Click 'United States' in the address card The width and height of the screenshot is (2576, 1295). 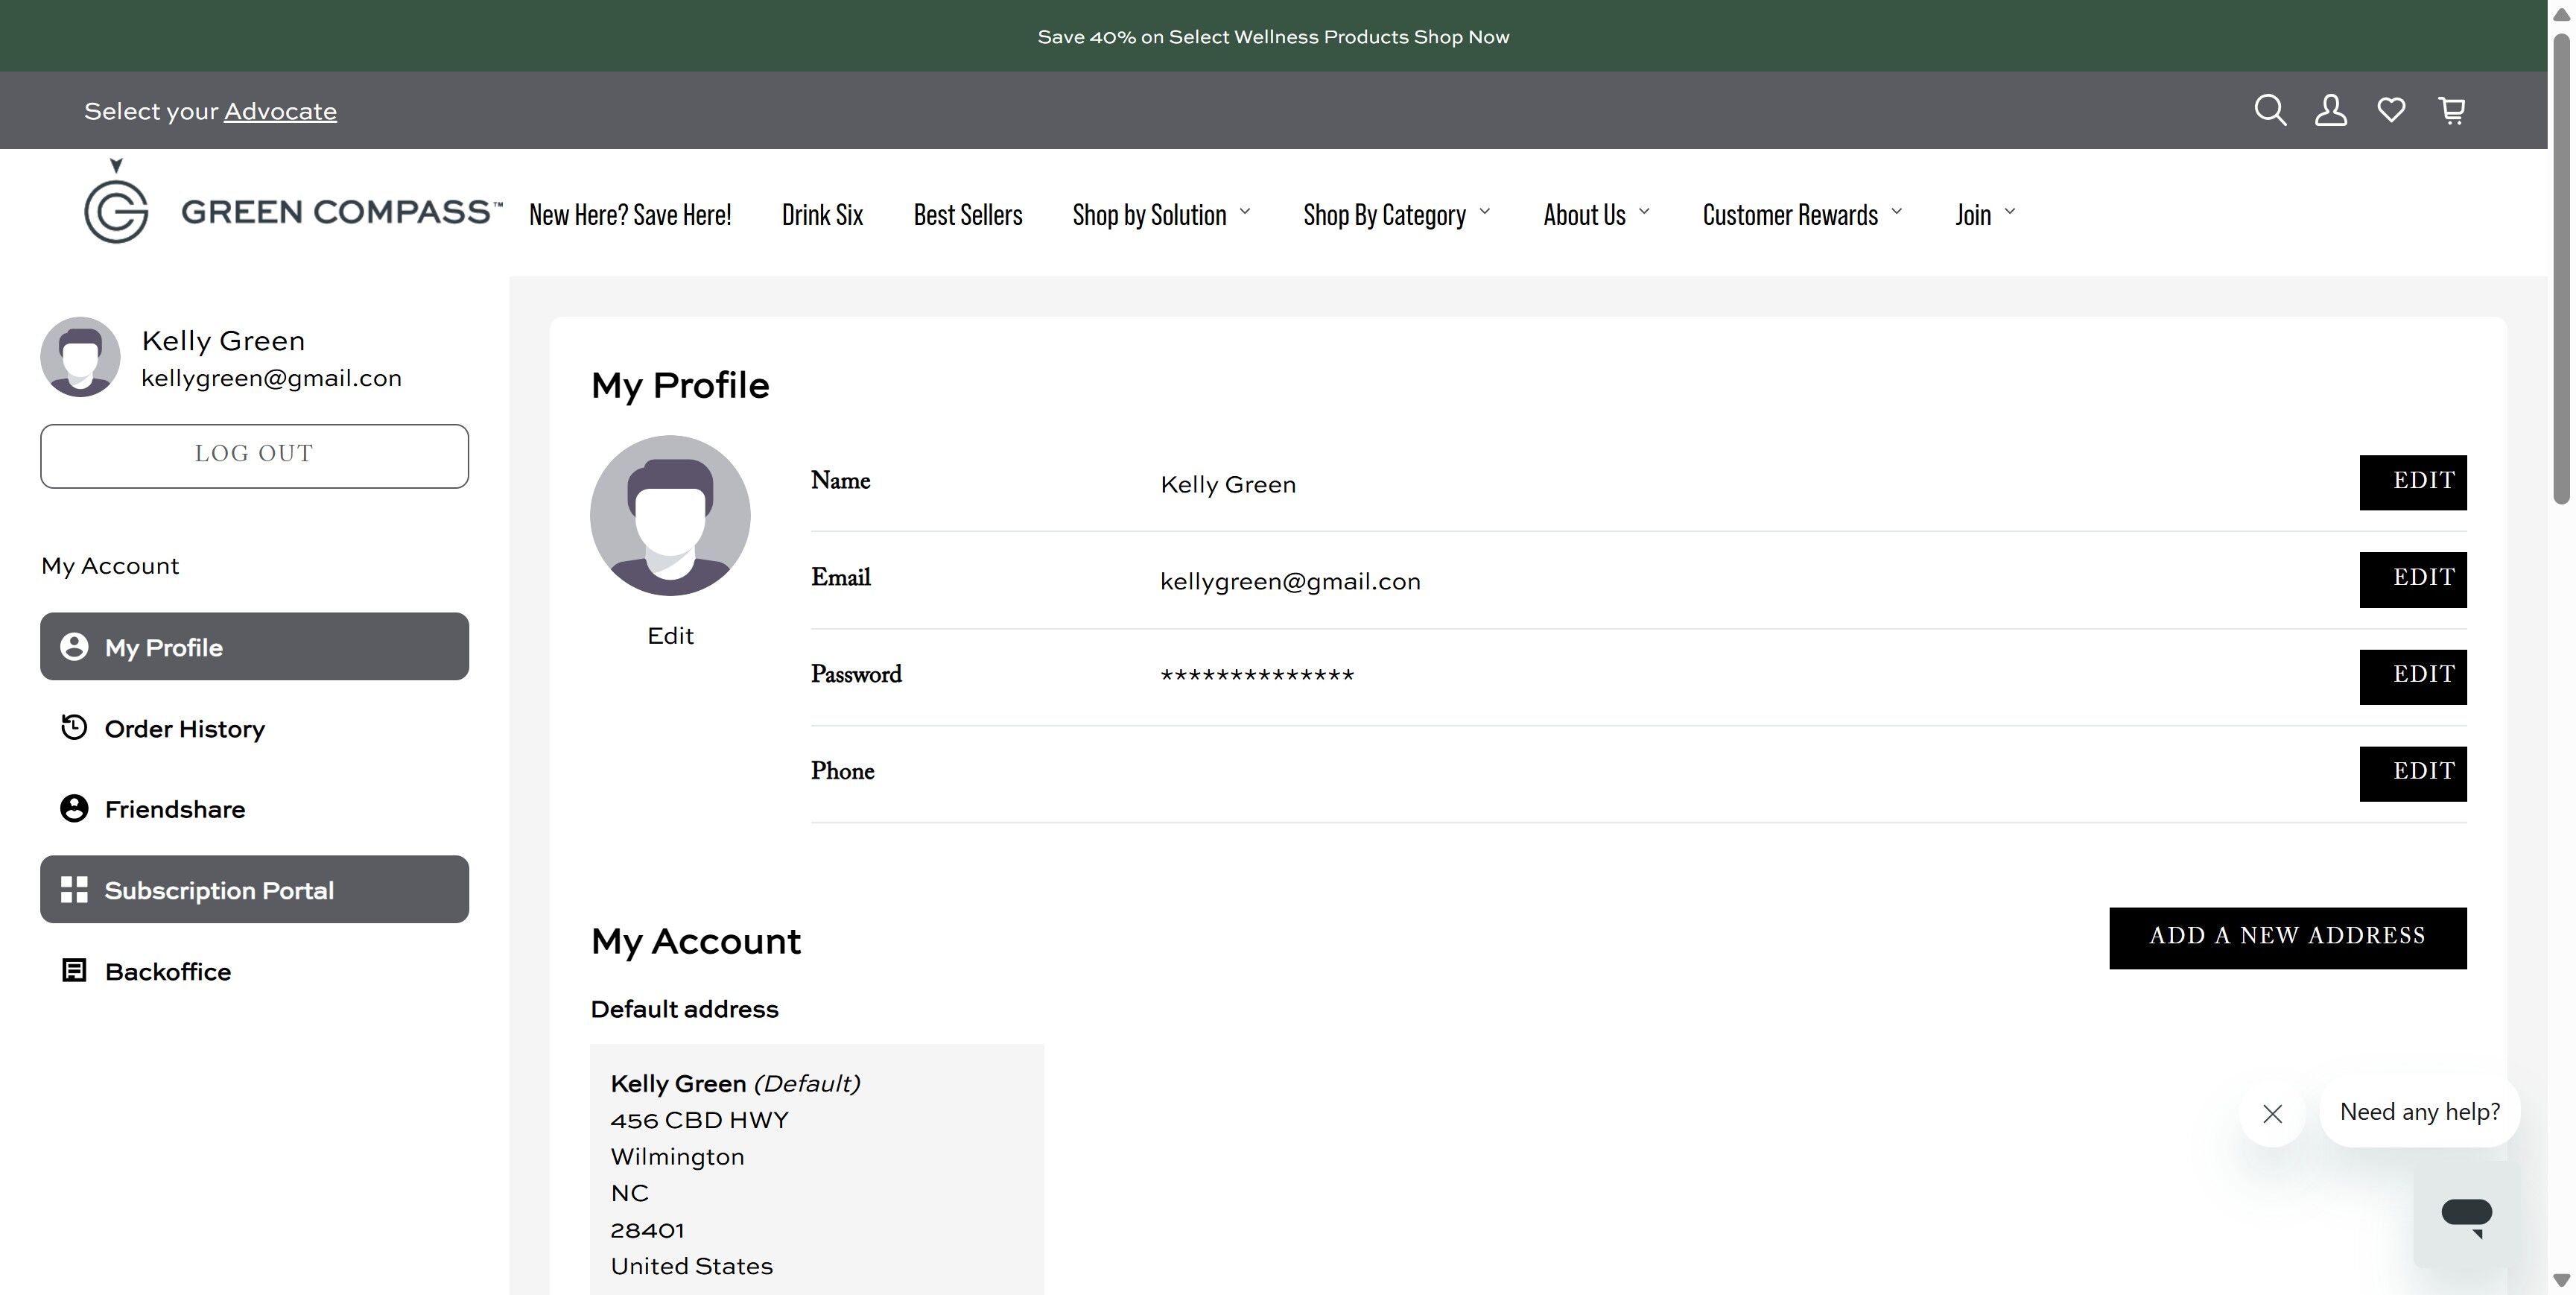[691, 1266]
